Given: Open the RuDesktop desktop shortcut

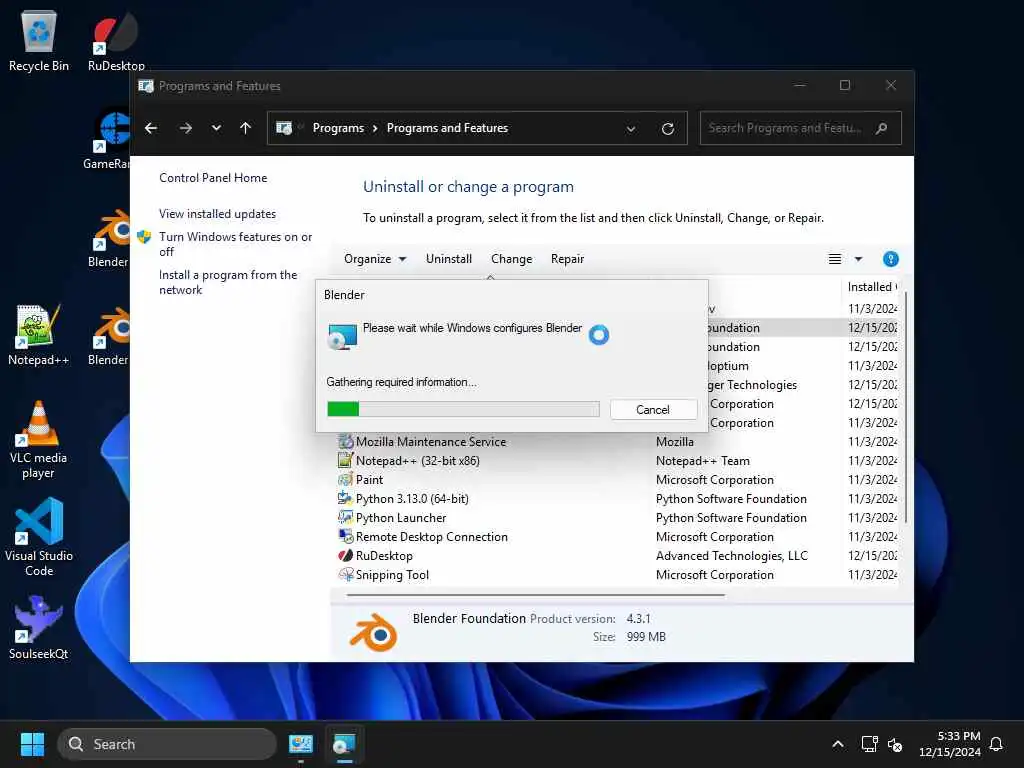Looking at the screenshot, I should click(x=116, y=40).
